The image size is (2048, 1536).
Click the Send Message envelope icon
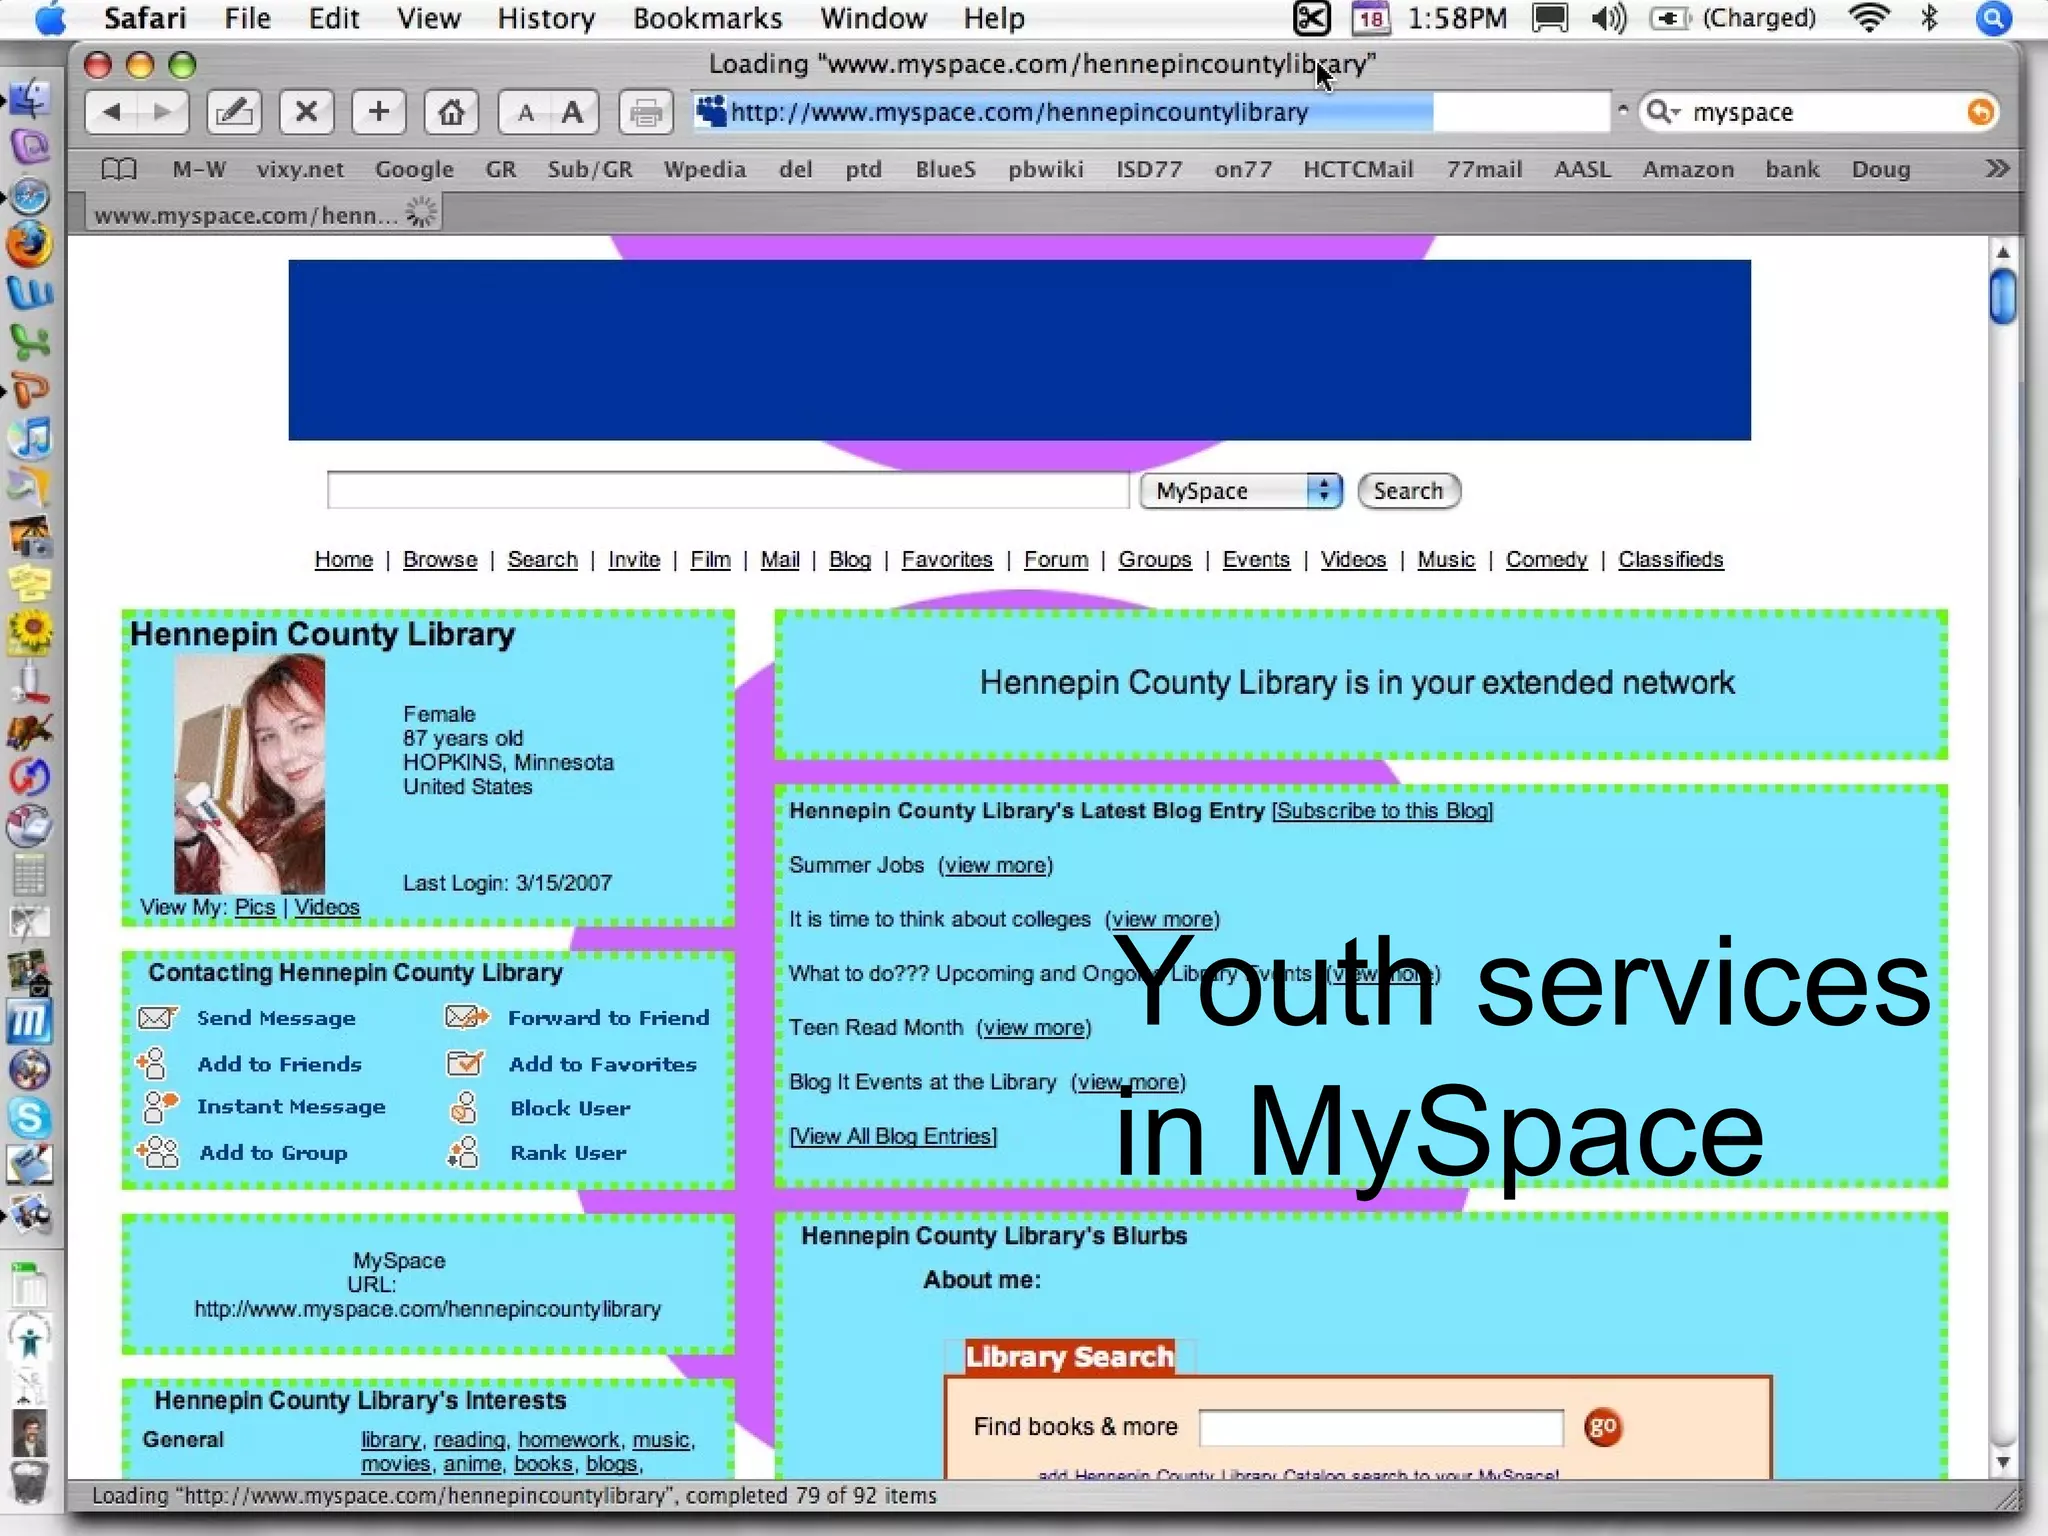point(157,1018)
